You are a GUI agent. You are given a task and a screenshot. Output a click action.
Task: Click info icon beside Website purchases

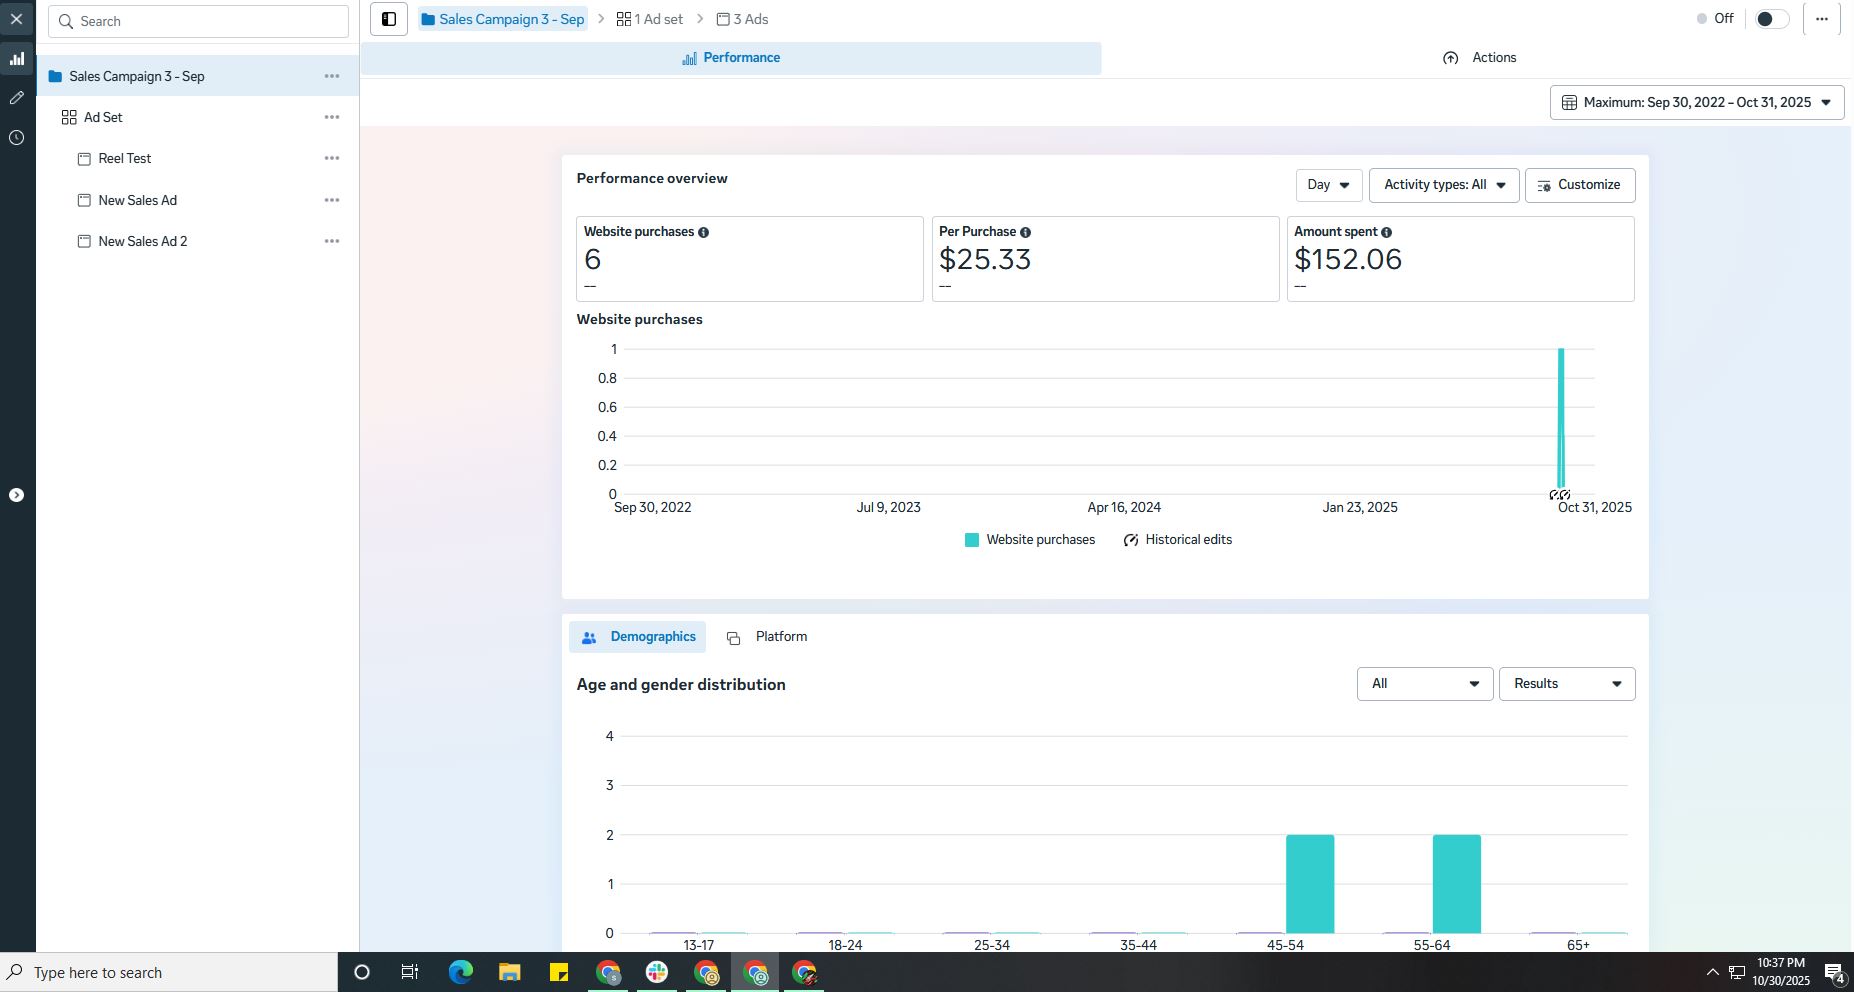pyautogui.click(x=704, y=232)
